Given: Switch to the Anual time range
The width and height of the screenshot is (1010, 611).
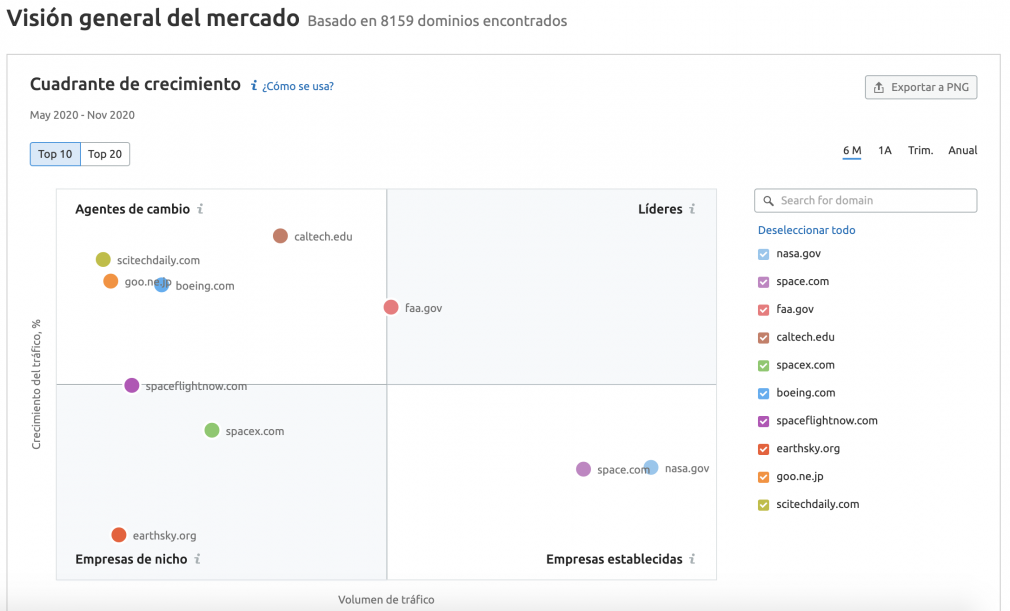Looking at the screenshot, I should 962,151.
